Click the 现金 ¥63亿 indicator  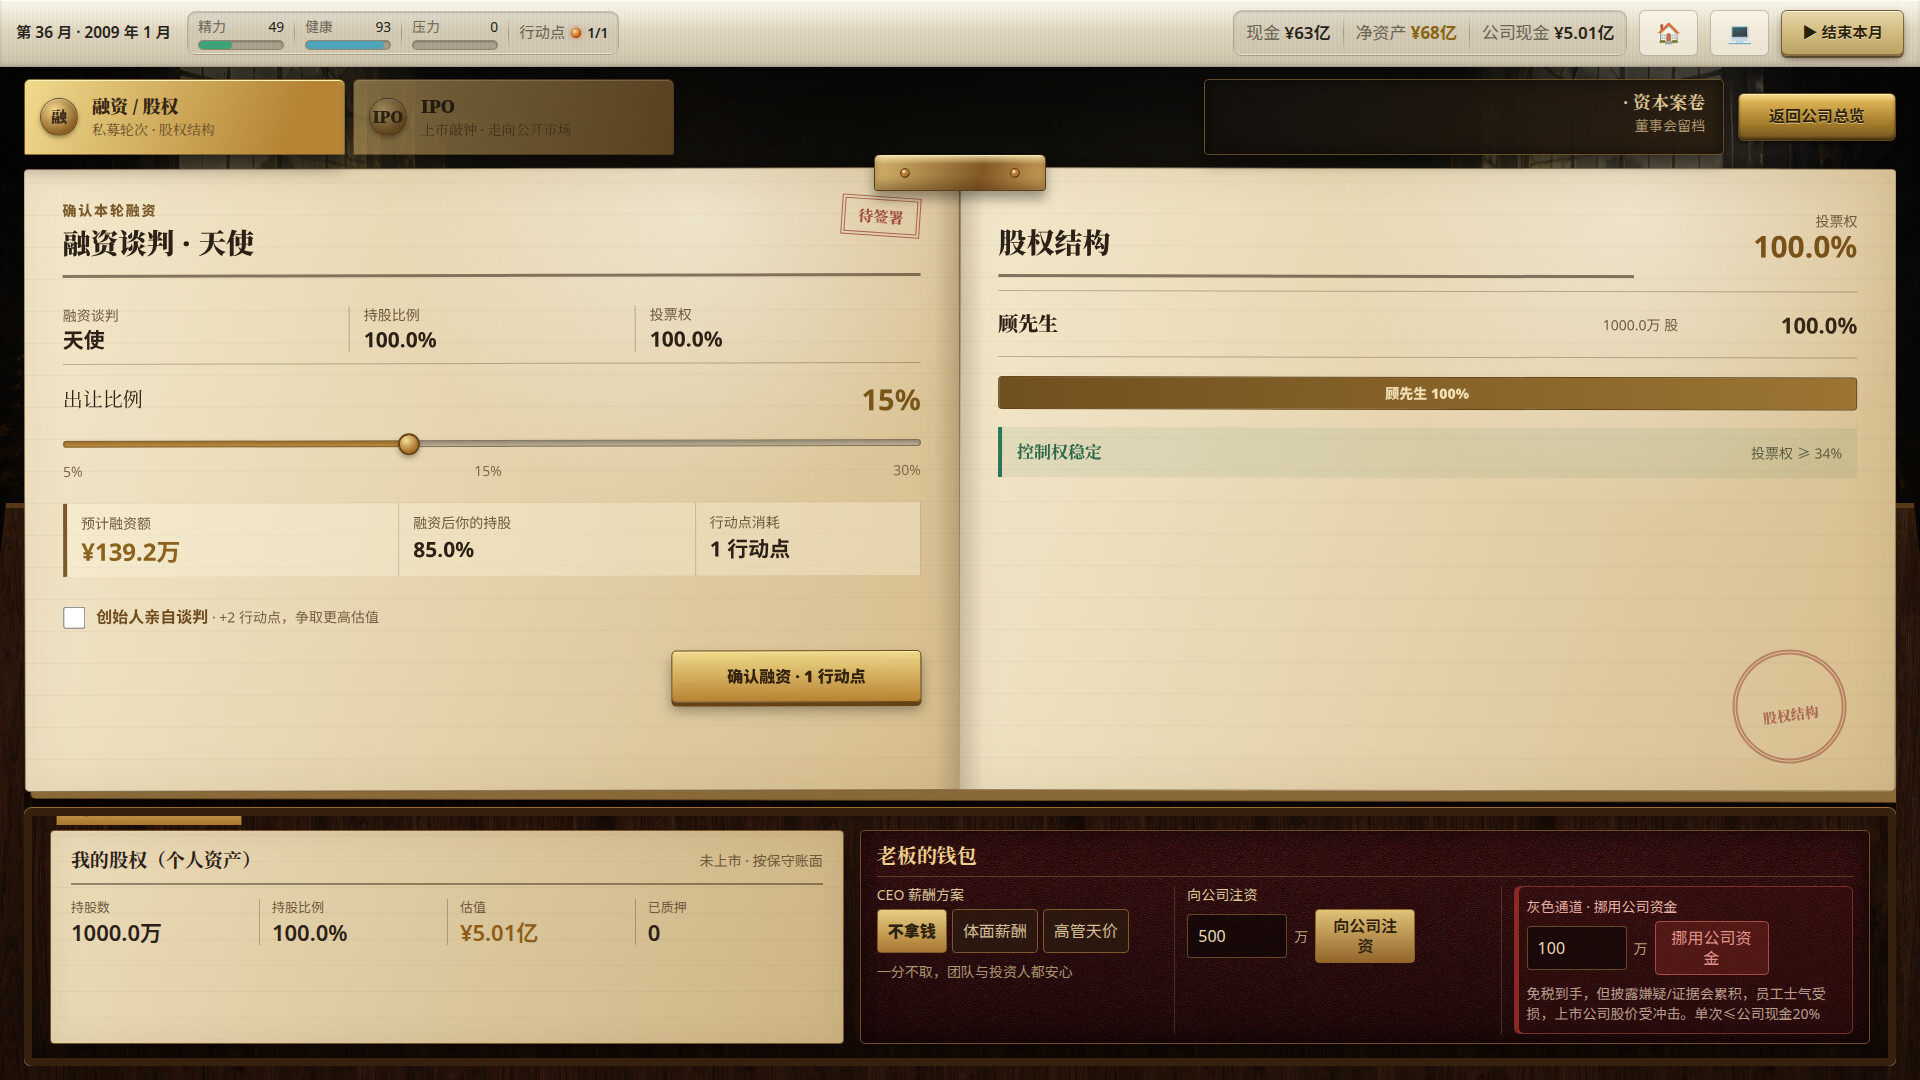point(1288,33)
